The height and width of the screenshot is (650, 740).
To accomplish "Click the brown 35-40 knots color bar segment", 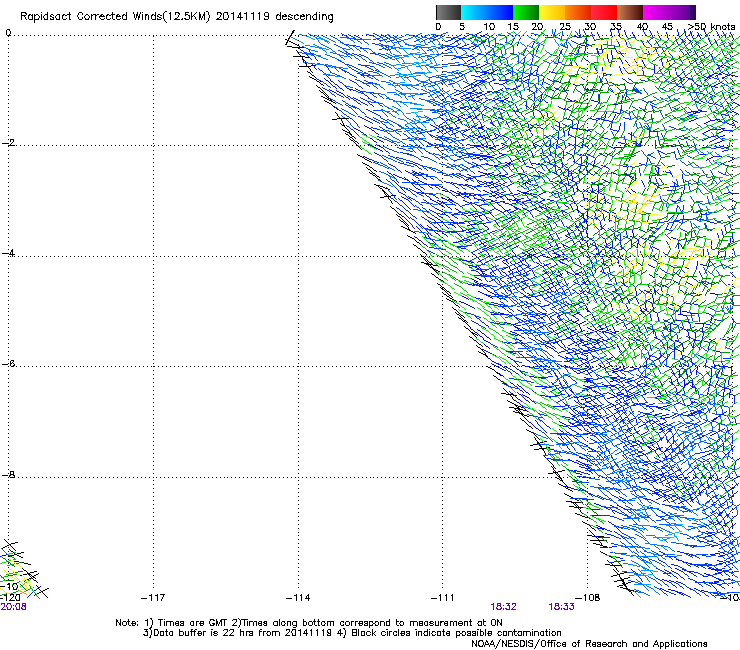I will click(630, 12).
